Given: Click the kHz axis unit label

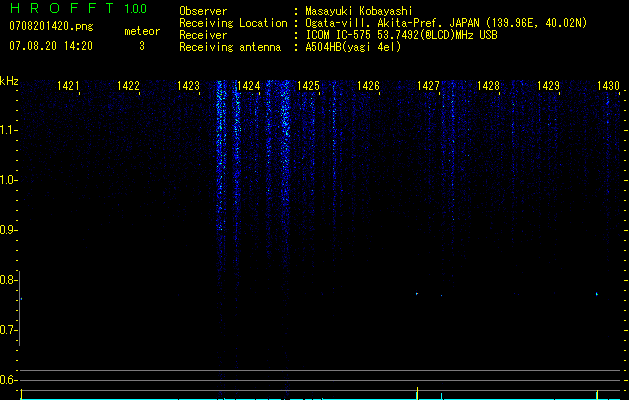Looking at the screenshot, I should pos(9,81).
